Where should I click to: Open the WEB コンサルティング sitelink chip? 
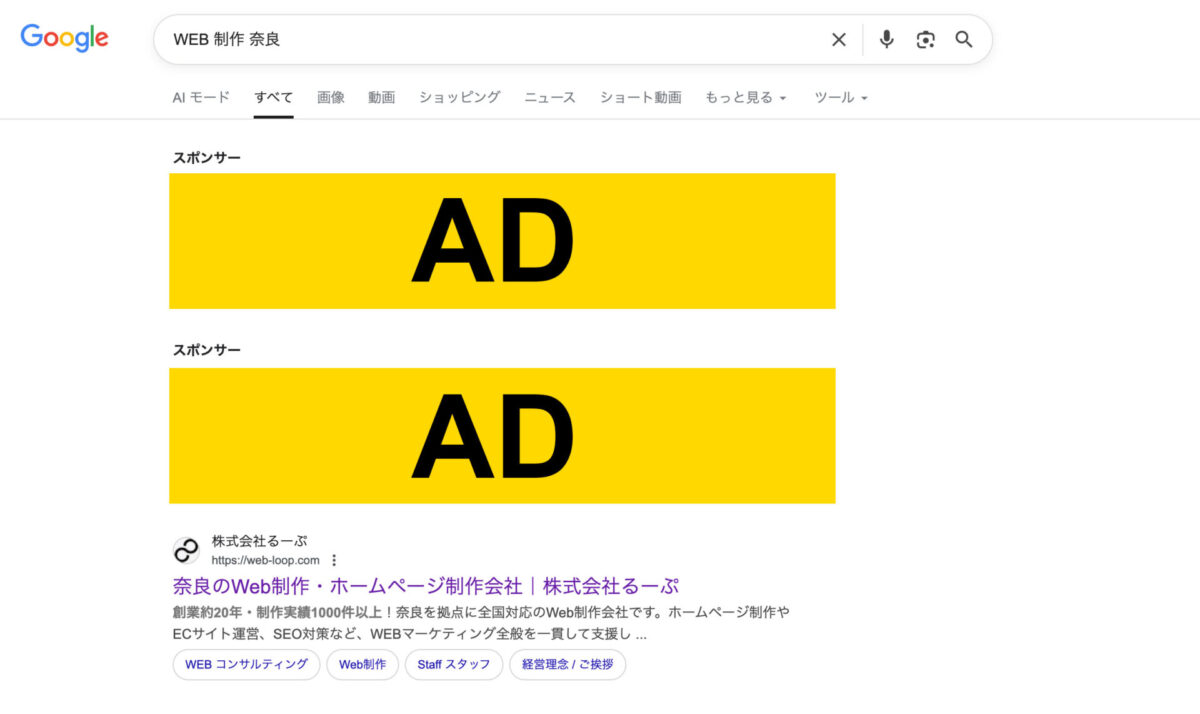pos(246,664)
